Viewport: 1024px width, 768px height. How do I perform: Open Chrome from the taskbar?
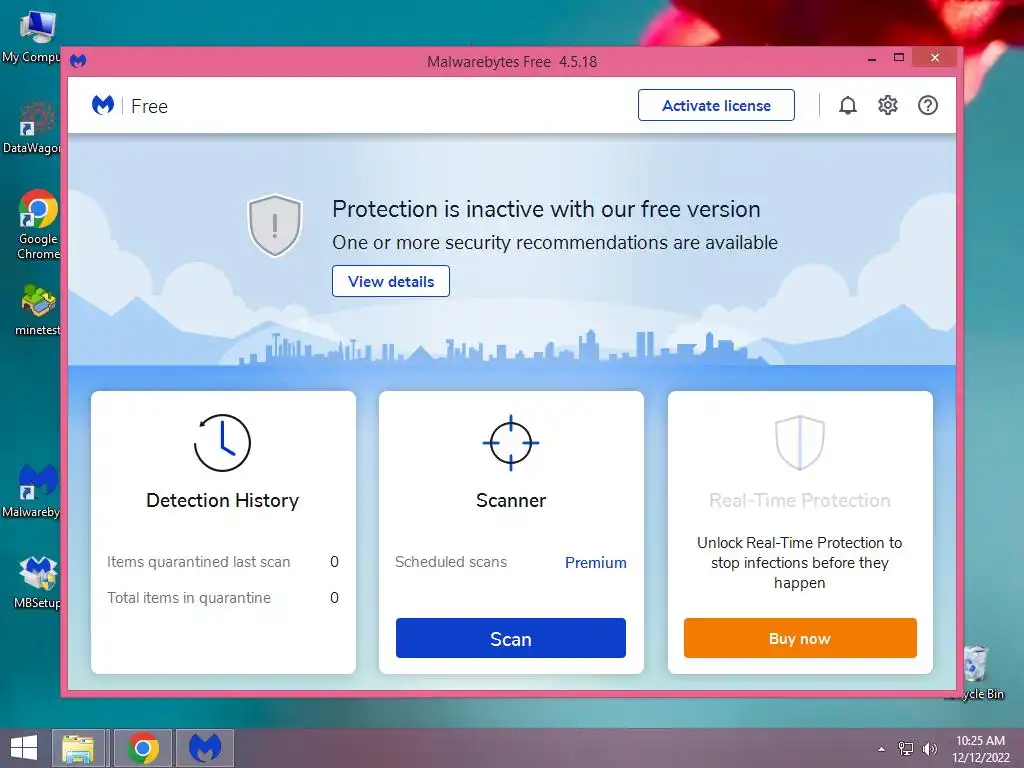143,748
